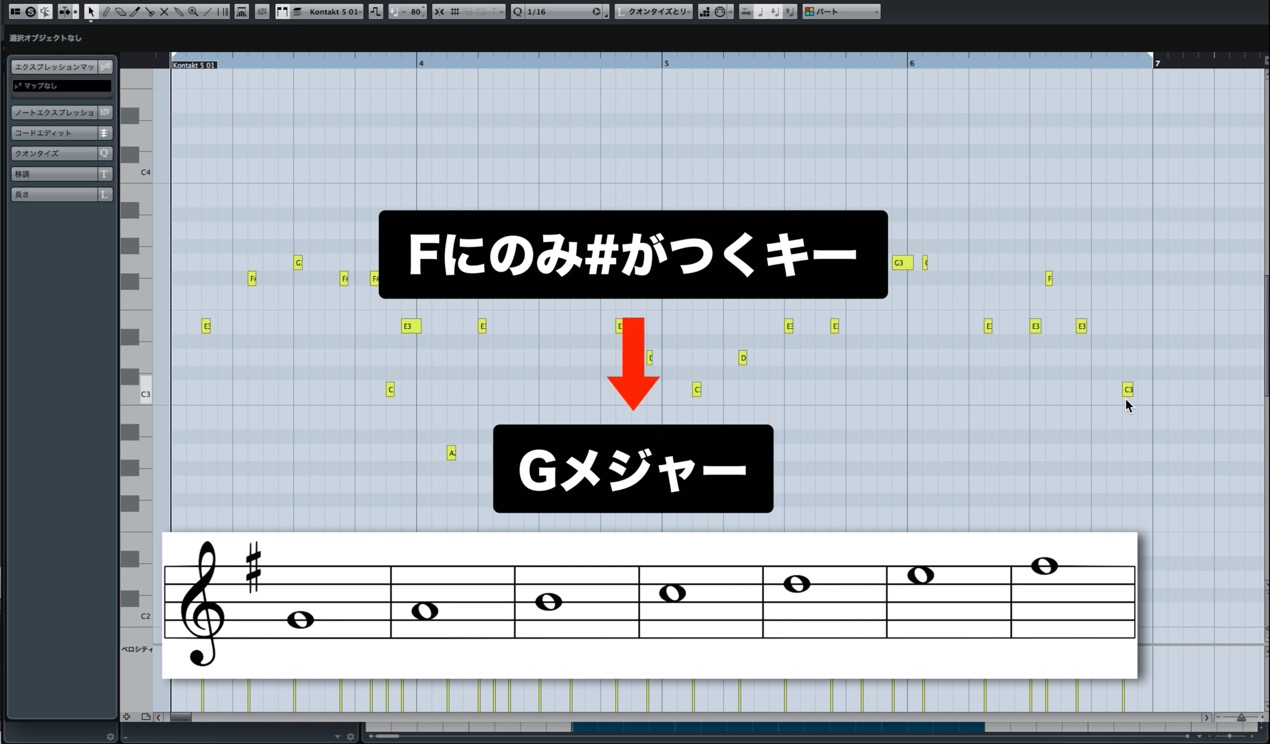Viewport: 1270px width, 744px height.
Task: Select the Glue tool
Action: pos(178,12)
